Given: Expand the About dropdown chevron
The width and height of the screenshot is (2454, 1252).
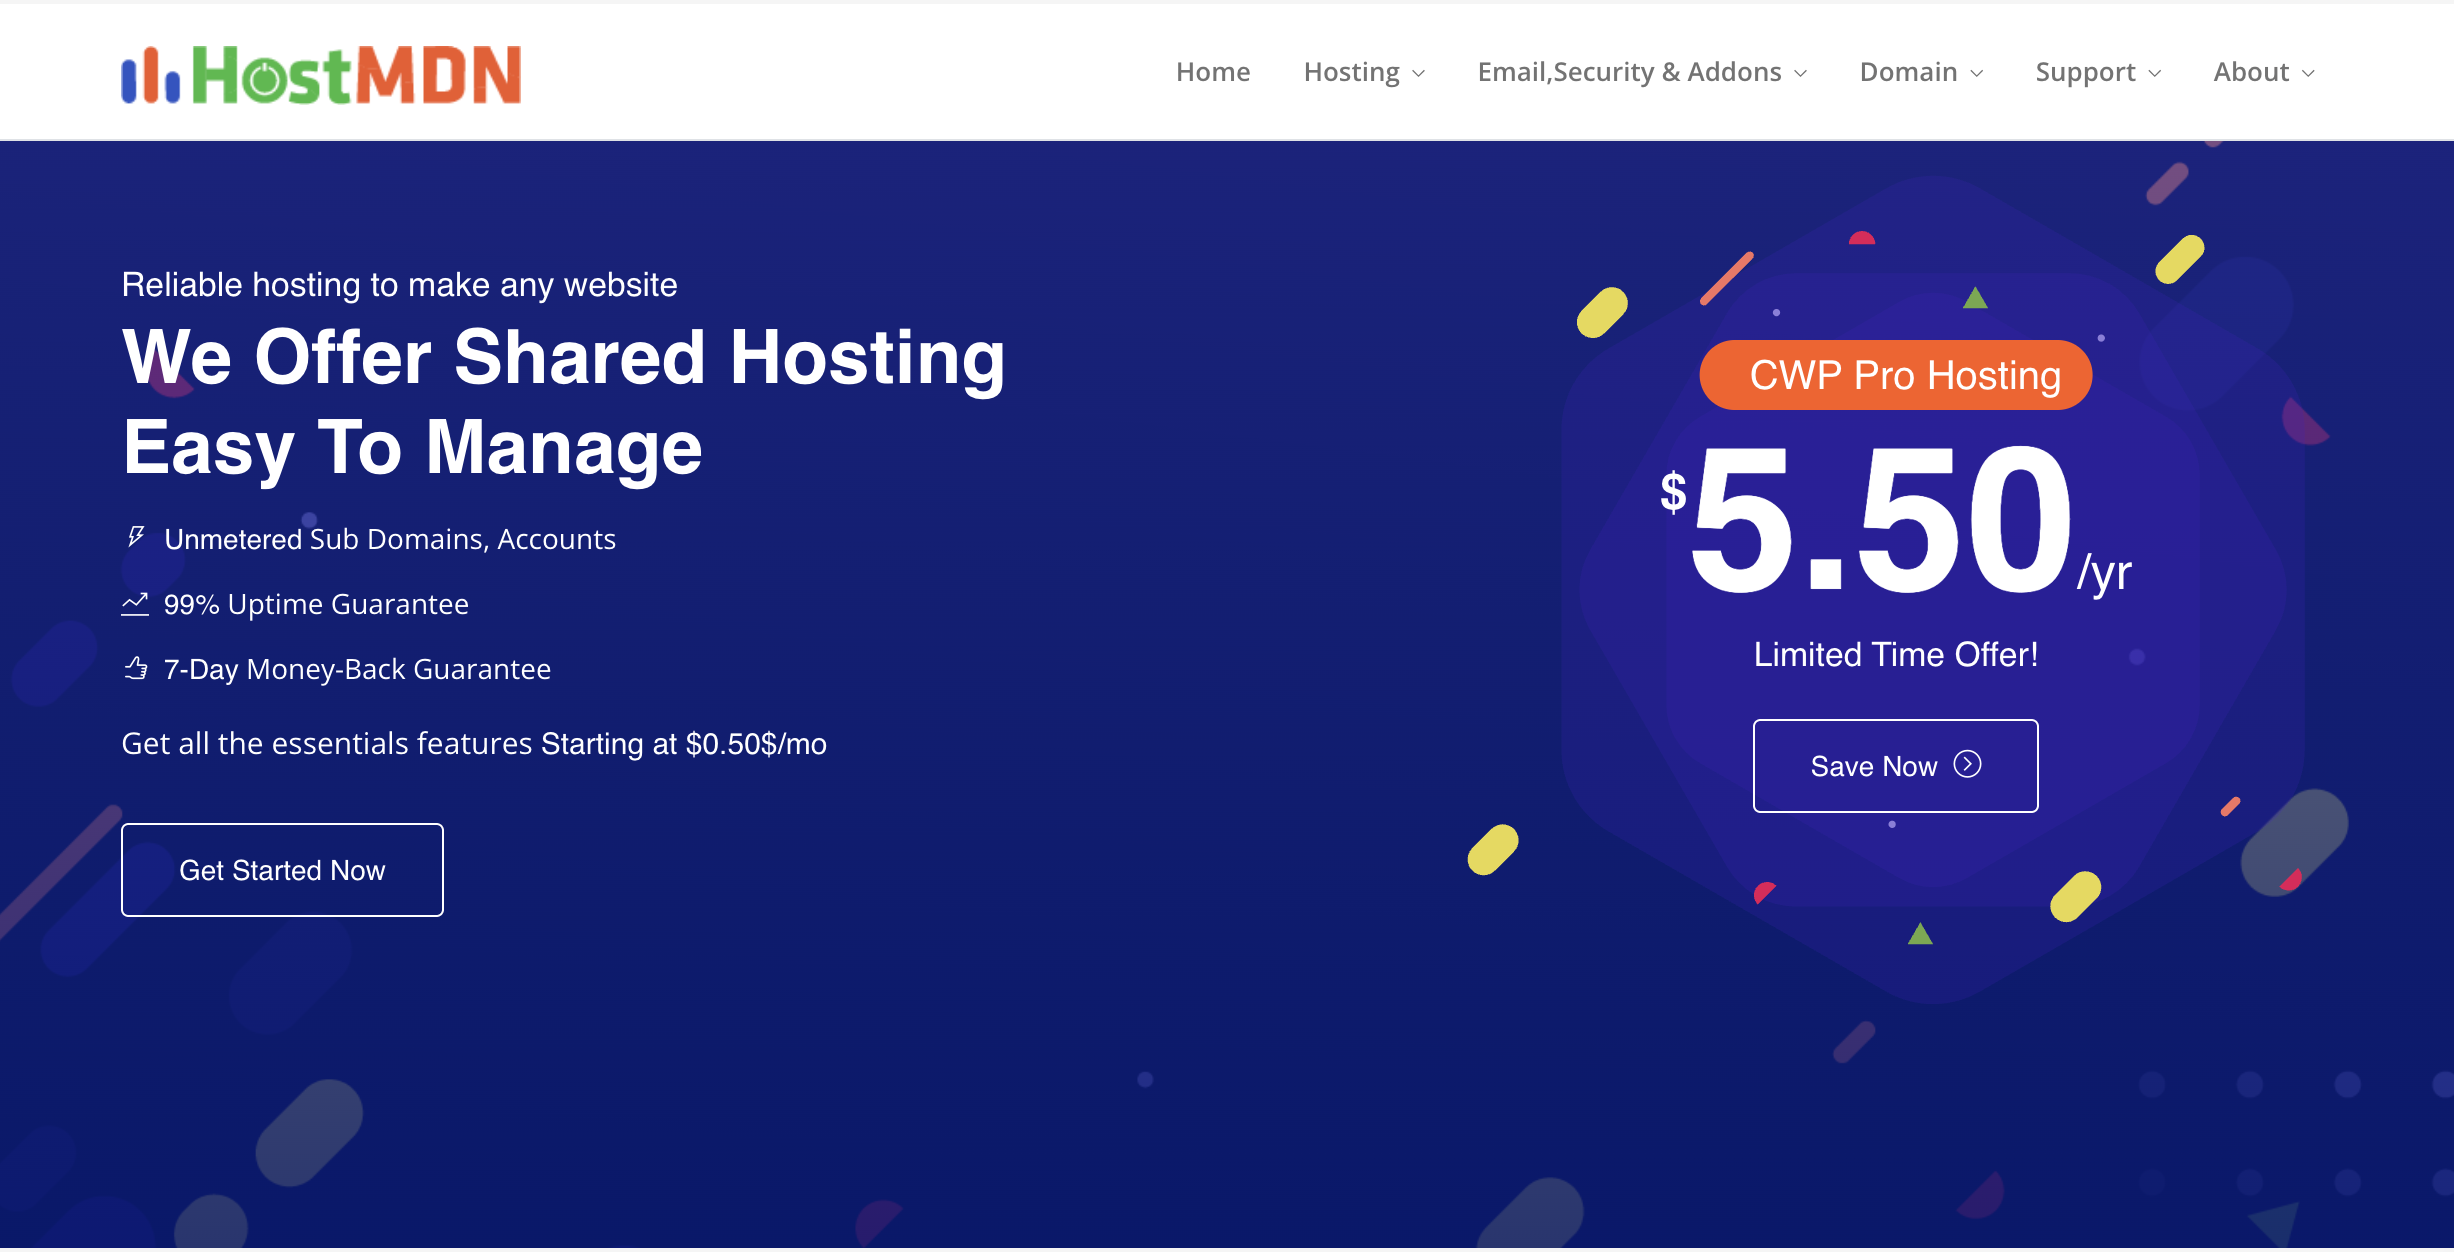Looking at the screenshot, I should [2308, 73].
